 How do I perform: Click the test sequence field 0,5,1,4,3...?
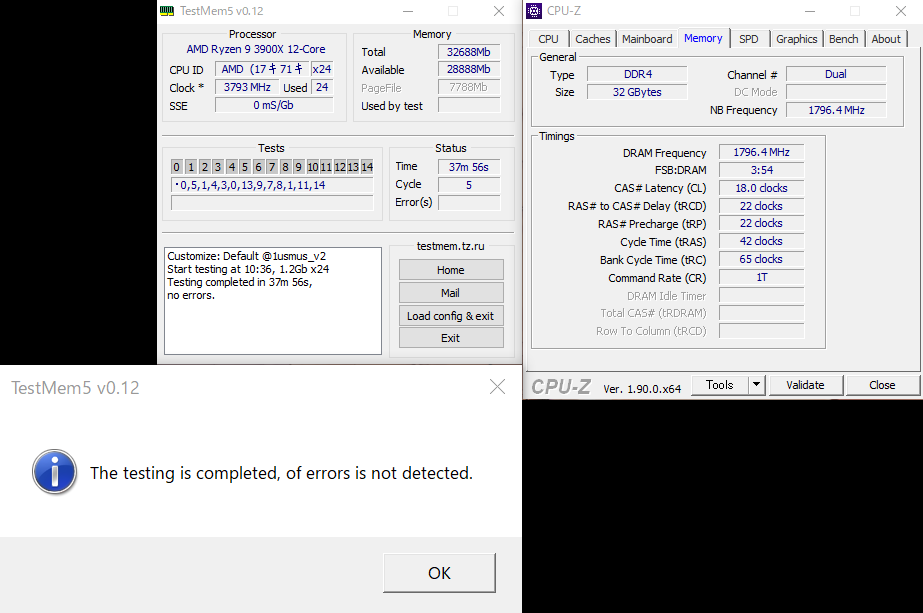[x=272, y=185]
